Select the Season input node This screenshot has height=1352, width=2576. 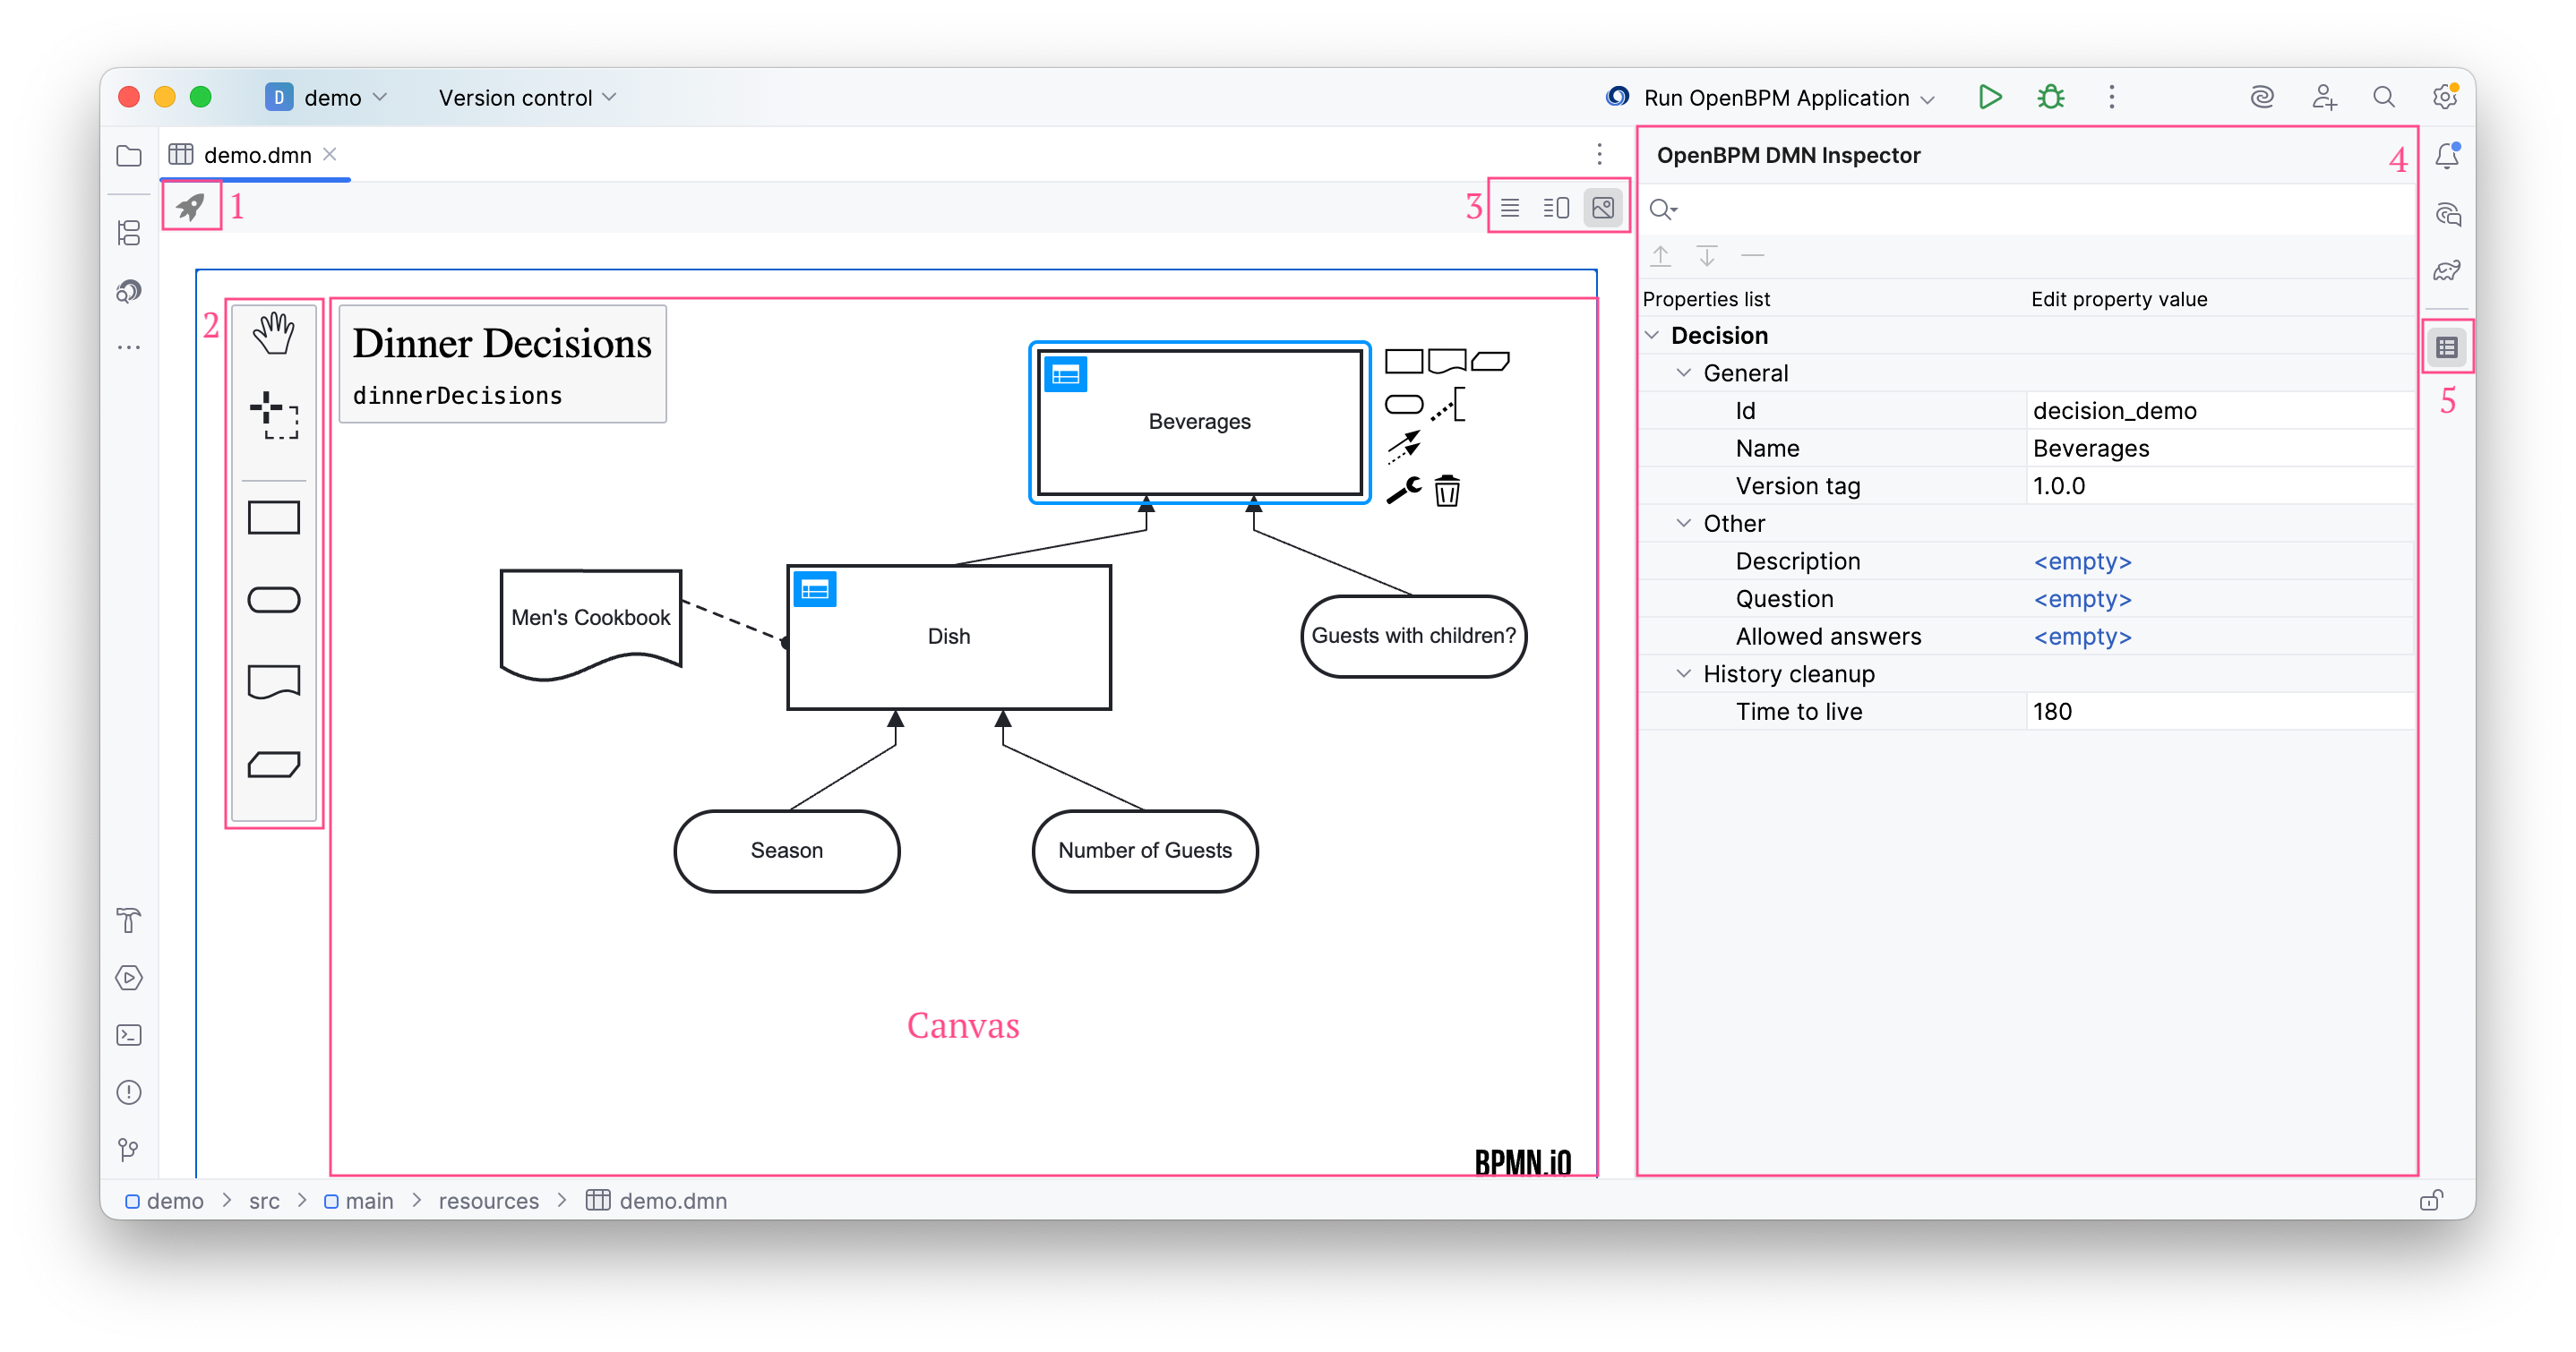(787, 850)
